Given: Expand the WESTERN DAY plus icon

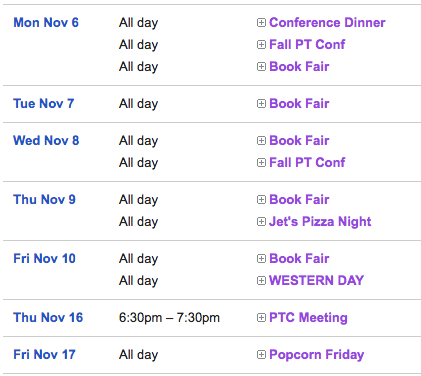Looking at the screenshot, I should pyautogui.click(x=261, y=281).
